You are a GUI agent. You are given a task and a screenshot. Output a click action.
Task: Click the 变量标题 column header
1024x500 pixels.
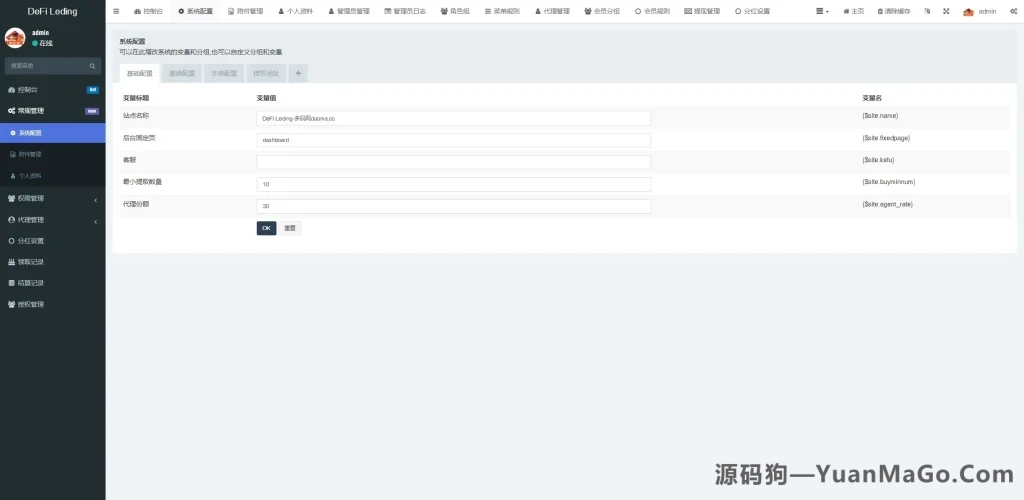136,98
